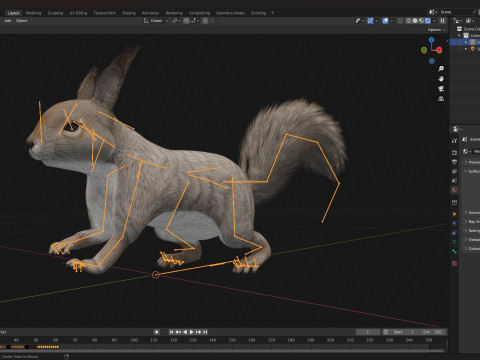
Task: Open the Object menu in viewport header
Action: coord(21,21)
